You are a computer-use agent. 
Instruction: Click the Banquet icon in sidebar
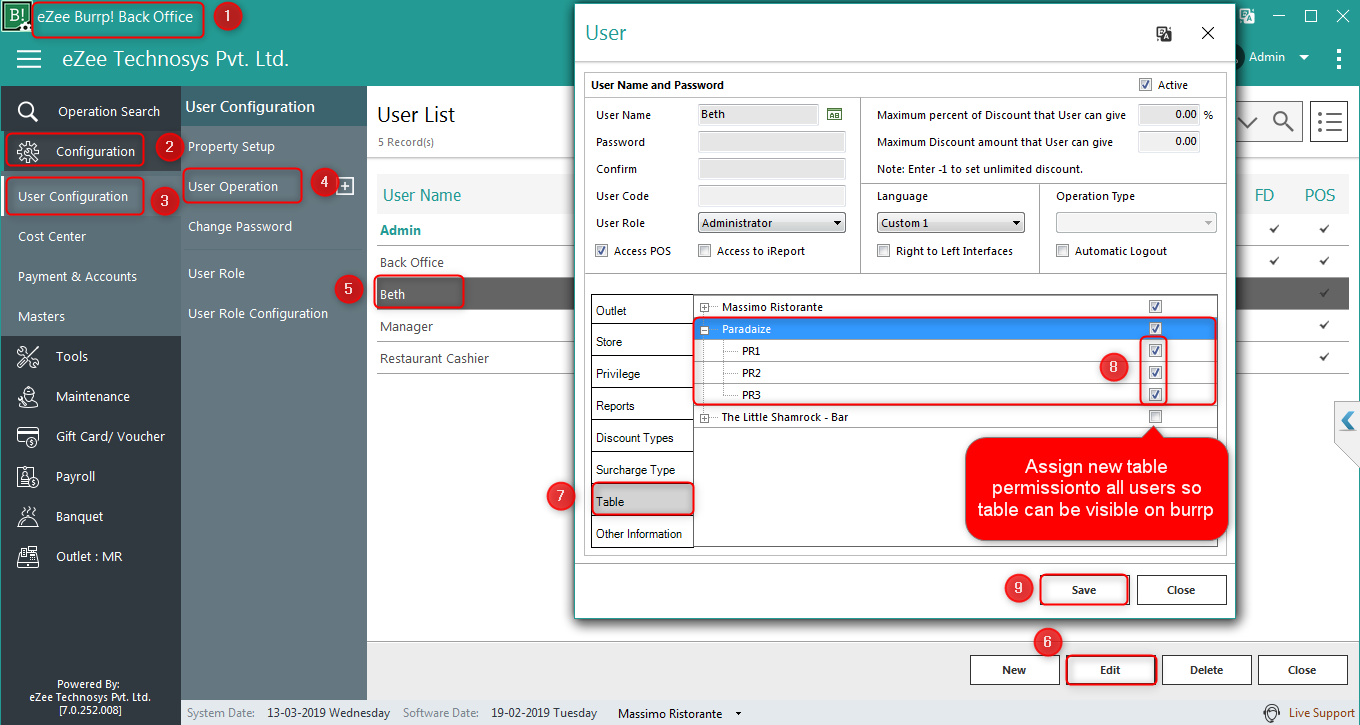pyautogui.click(x=28, y=516)
